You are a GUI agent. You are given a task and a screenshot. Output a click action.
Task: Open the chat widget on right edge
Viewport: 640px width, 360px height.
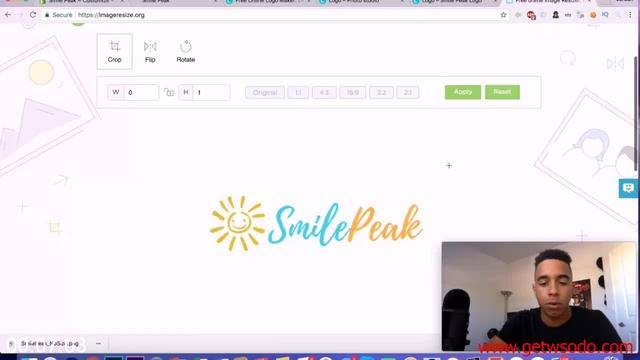point(629,188)
